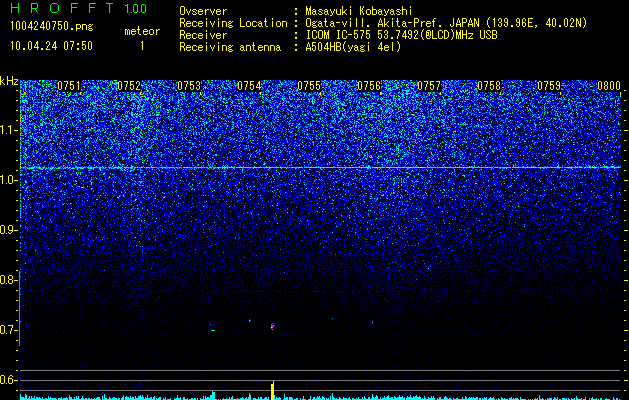Click the 0.6 kHz axis label
Image resolution: width=629 pixels, height=400 pixels.
(8, 380)
